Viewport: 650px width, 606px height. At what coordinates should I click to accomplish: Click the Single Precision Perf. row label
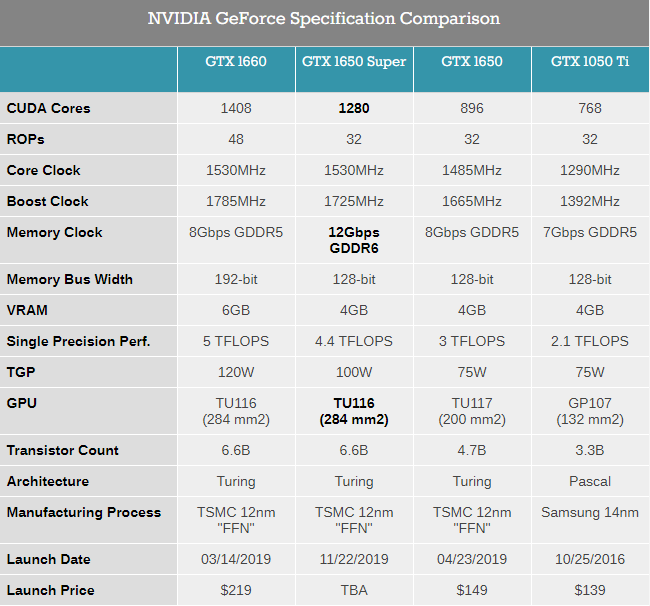(x=78, y=341)
